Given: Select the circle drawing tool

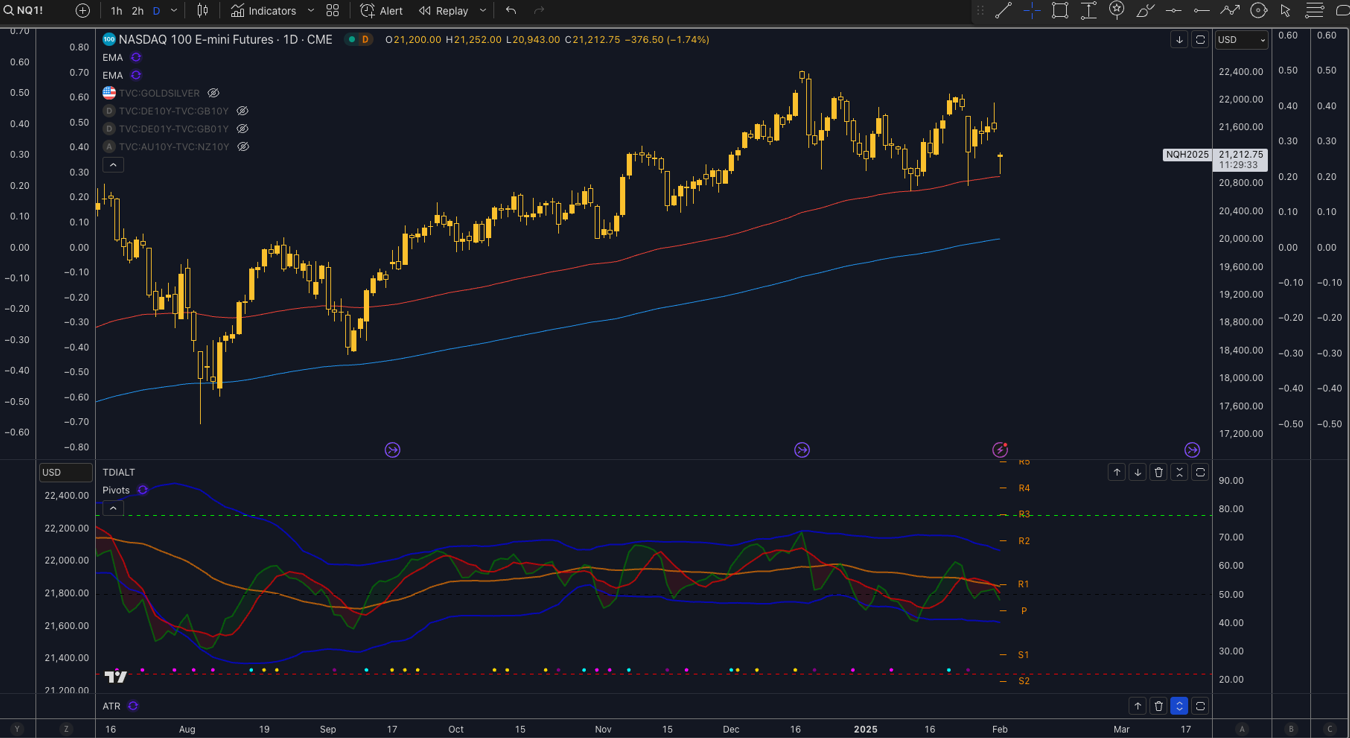Looking at the screenshot, I should pyautogui.click(x=1259, y=11).
